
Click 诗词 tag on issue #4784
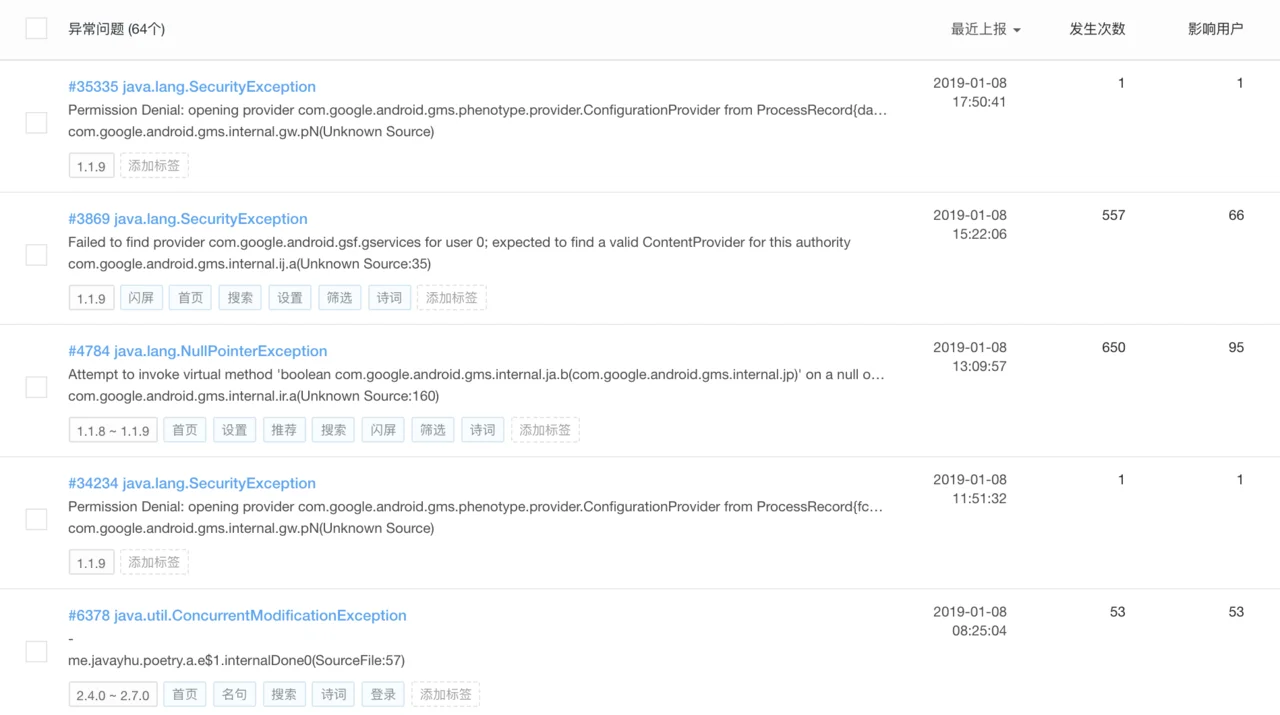click(483, 430)
